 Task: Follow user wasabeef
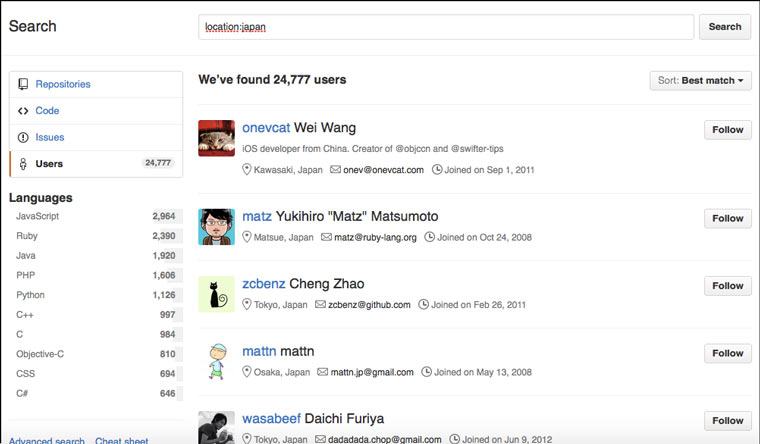pos(728,421)
